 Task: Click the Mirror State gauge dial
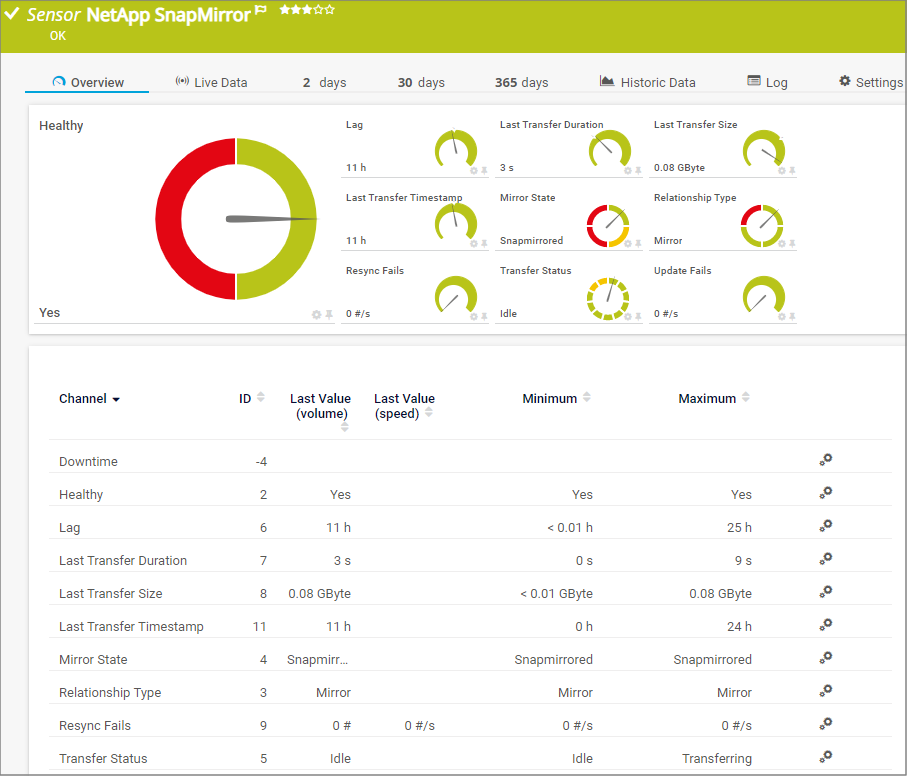coord(607,225)
